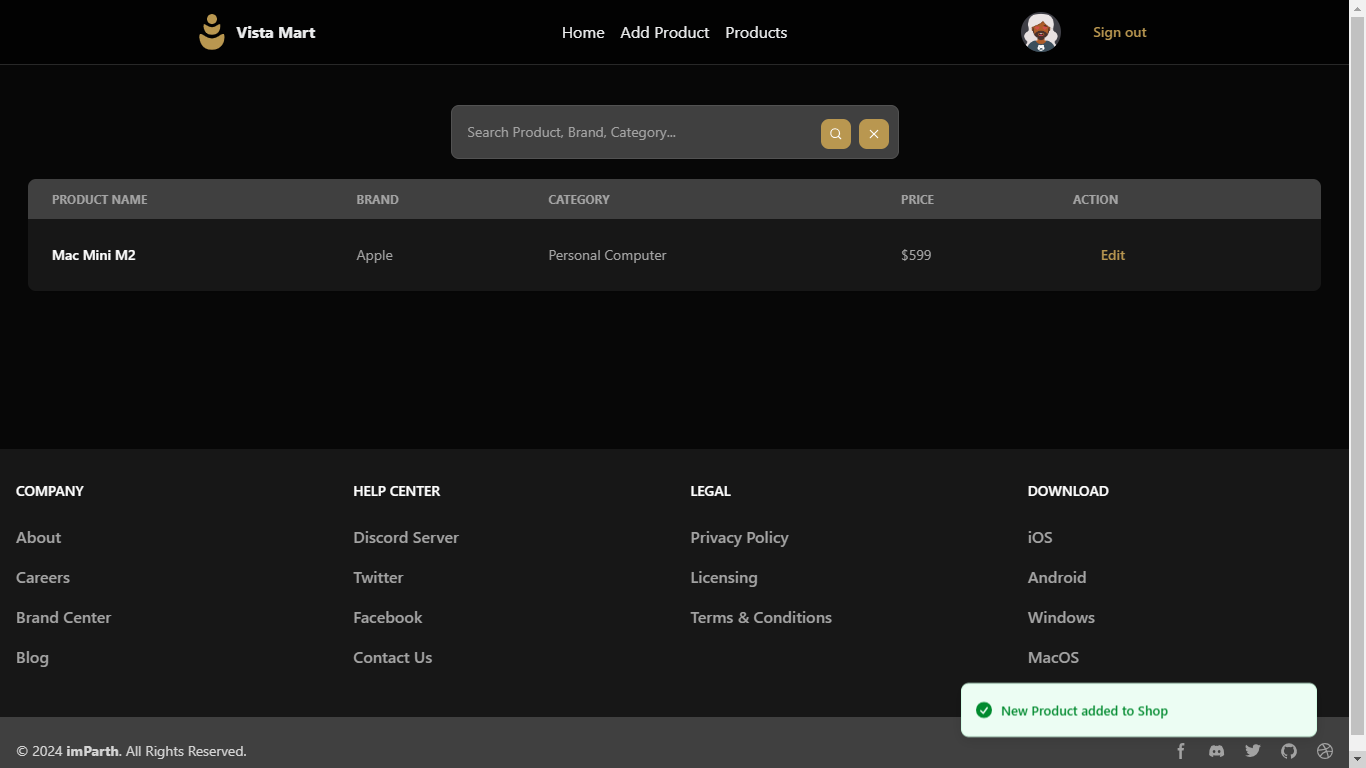Screen dimensions: 1366x768
Task: Open the Dribbble icon in footer
Action: point(1325,751)
